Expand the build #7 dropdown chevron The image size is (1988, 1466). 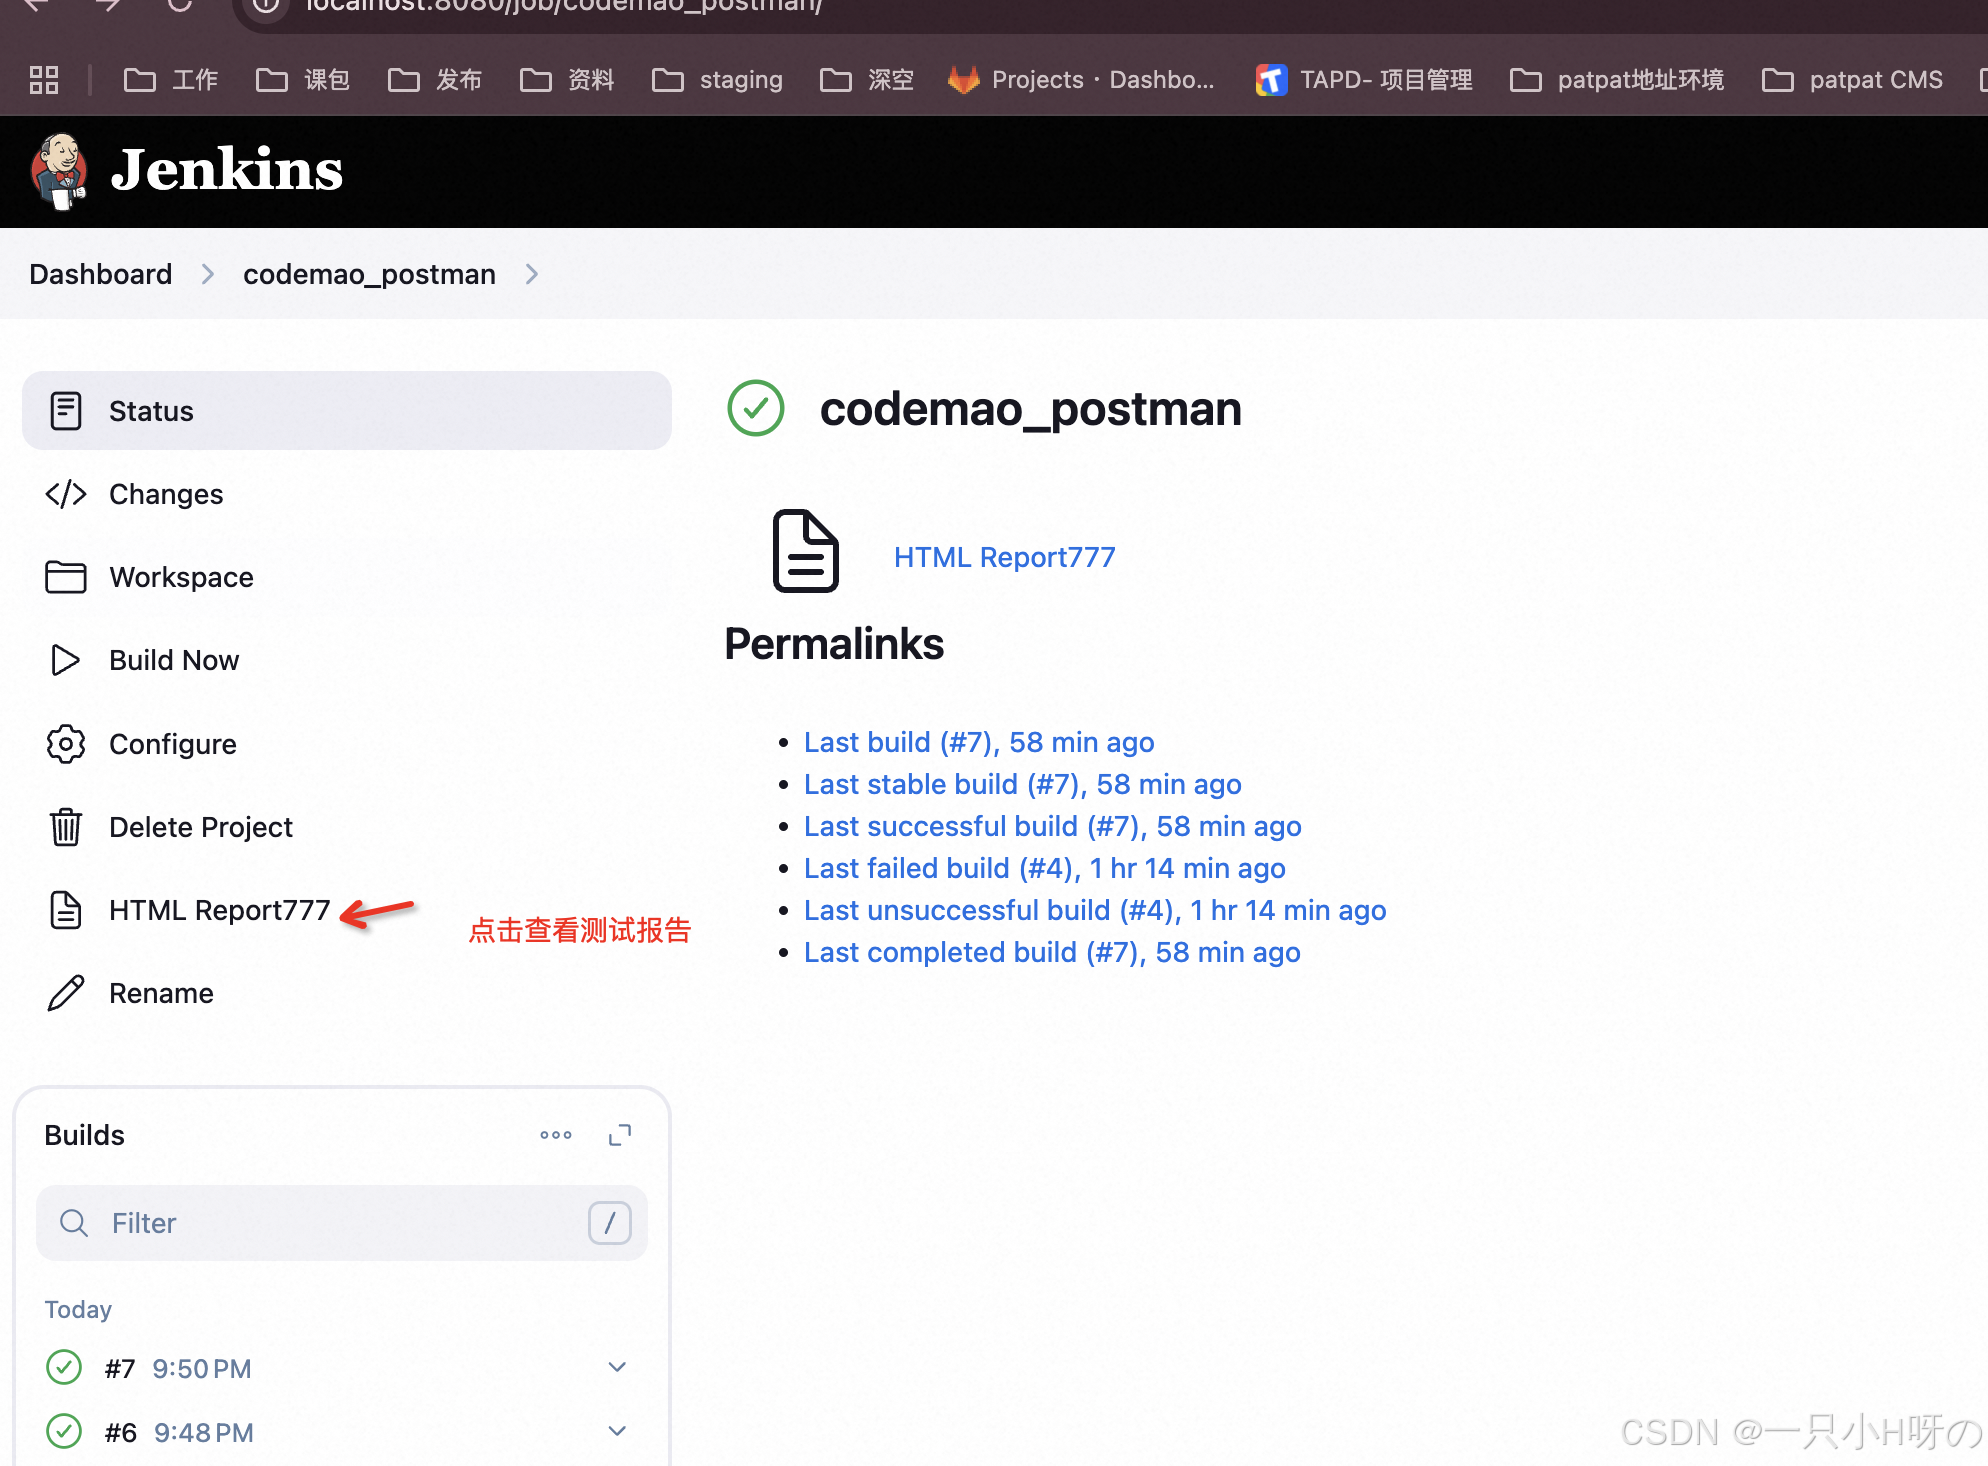tap(617, 1367)
